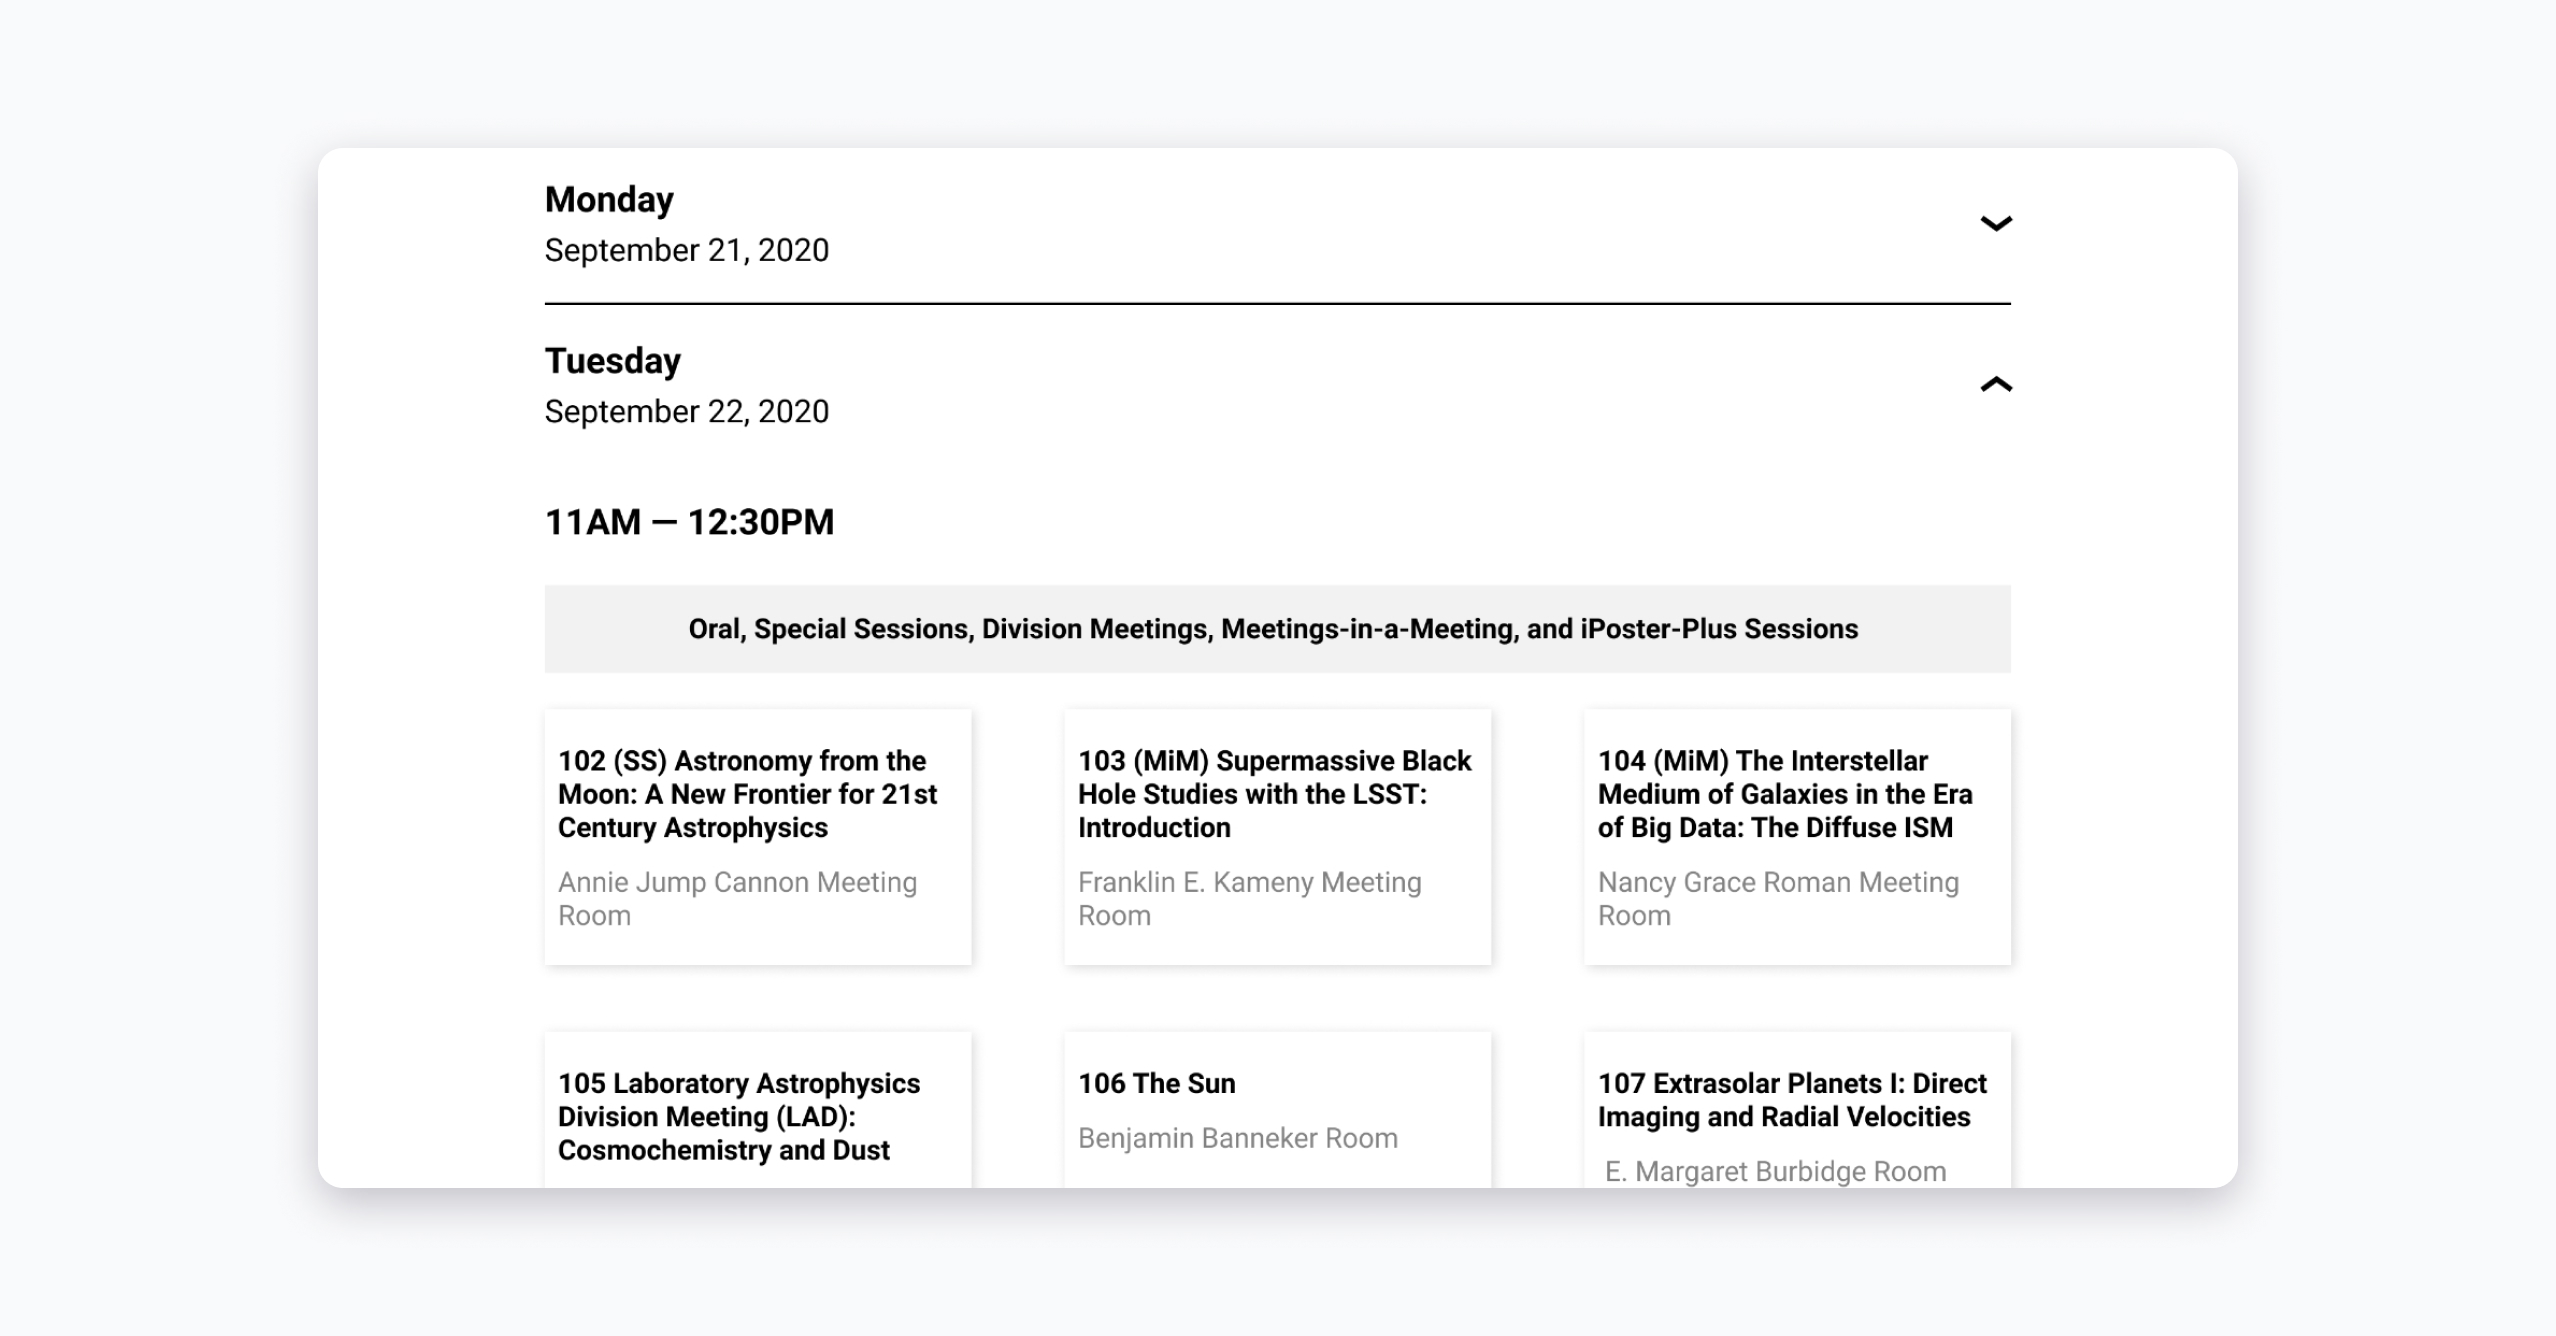Open session 107 Extrasolar Planets I
The height and width of the screenshot is (1336, 2556).
pos(1797,1110)
